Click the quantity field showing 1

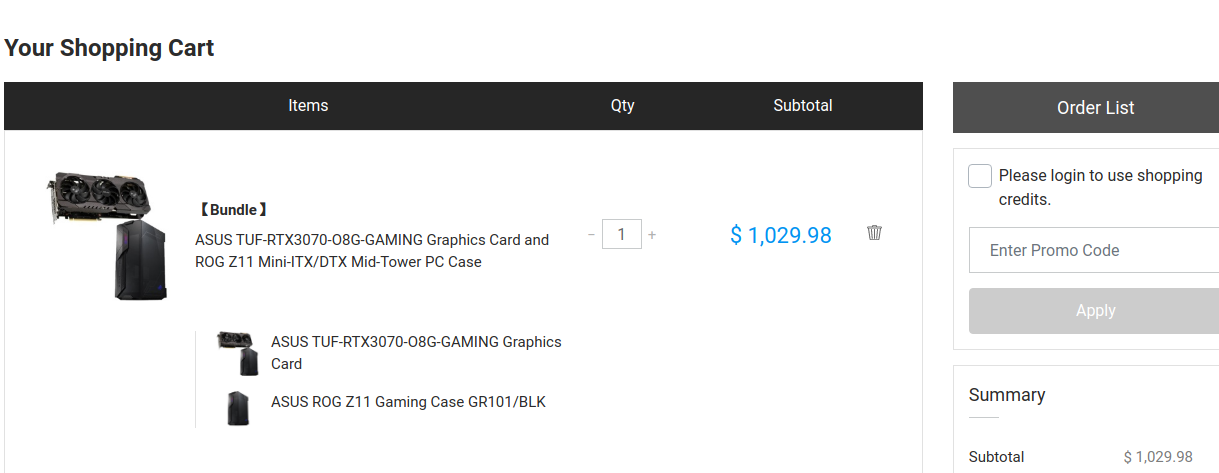click(622, 235)
